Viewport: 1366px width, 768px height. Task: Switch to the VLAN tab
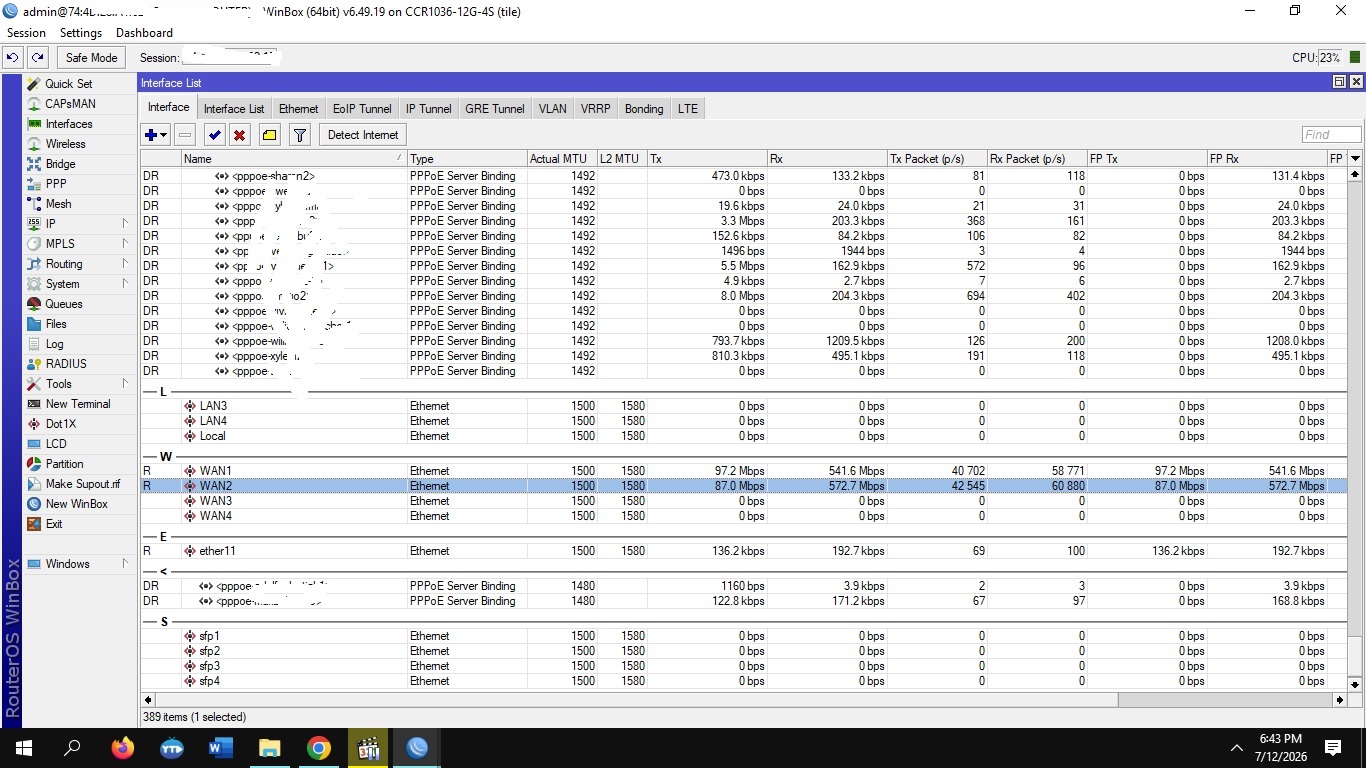point(552,109)
